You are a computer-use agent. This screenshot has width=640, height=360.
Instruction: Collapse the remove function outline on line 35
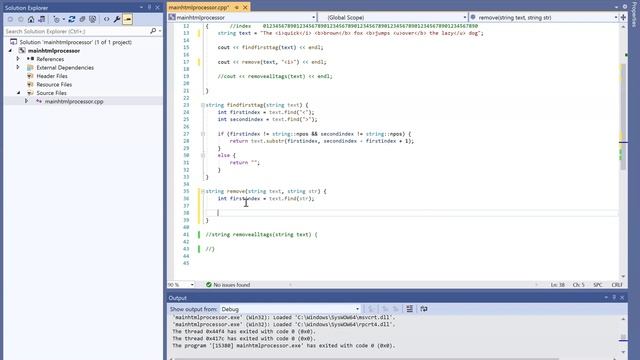click(203, 191)
